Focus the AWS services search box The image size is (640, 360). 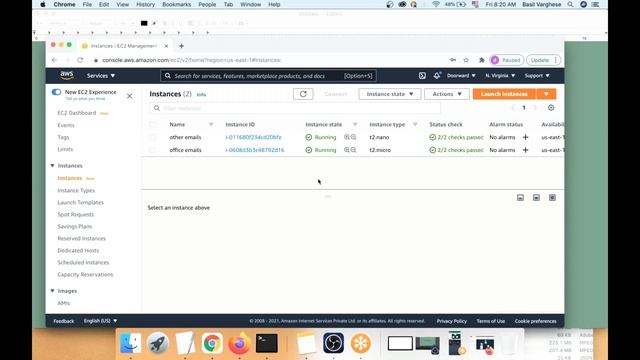pyautogui.click(x=269, y=76)
